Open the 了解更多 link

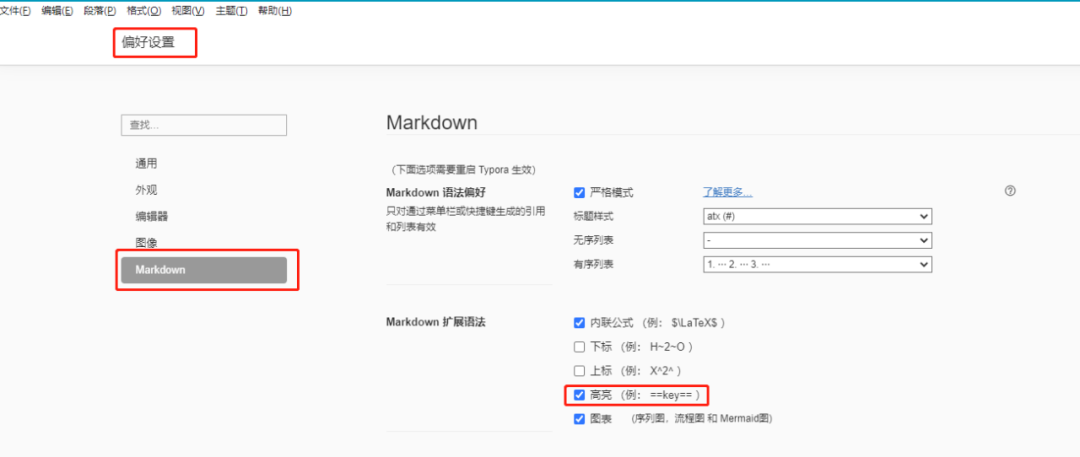[x=727, y=192]
